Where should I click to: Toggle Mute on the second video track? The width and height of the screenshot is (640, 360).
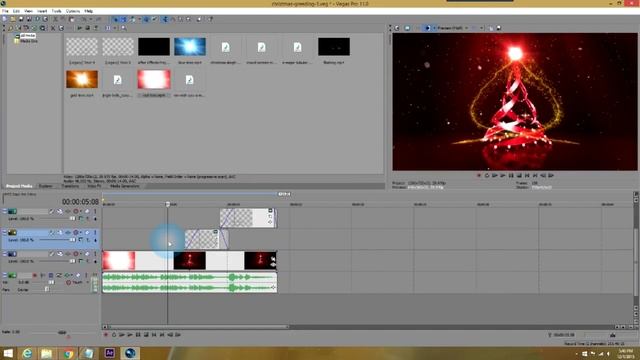87,232
